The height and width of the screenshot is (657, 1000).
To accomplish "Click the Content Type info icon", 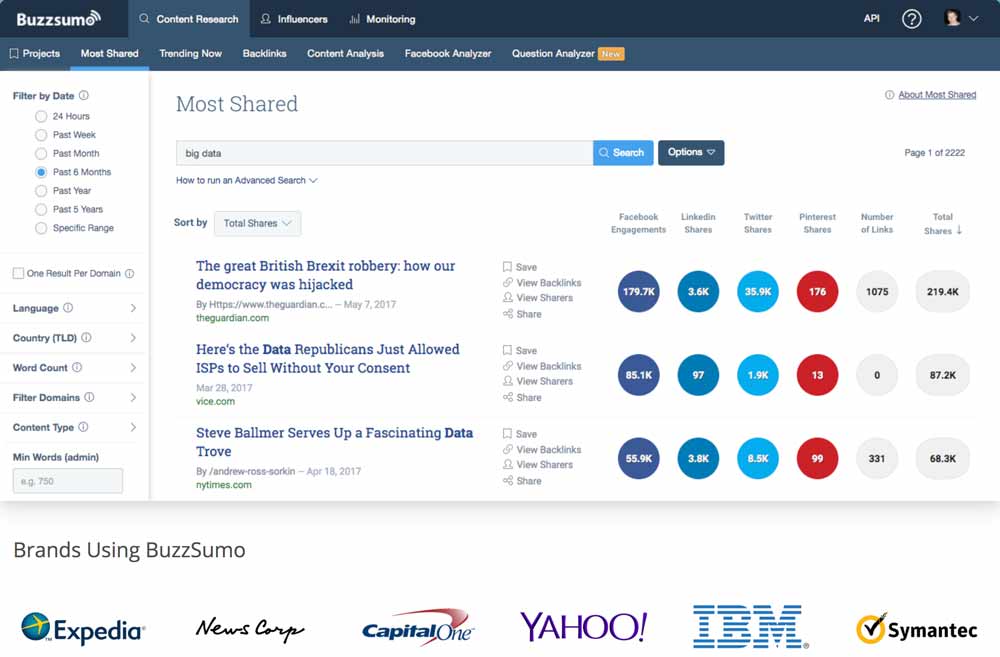I will tap(83, 427).
